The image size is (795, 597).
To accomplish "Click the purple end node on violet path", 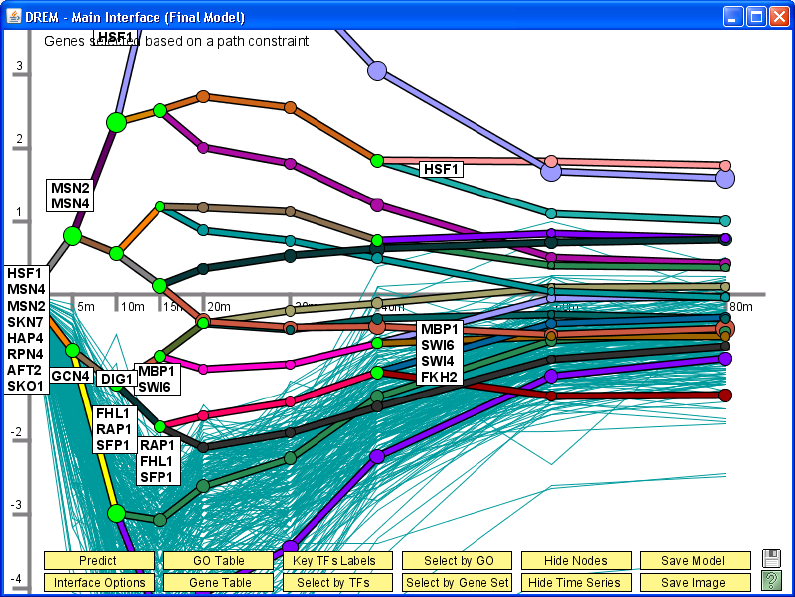I will [725, 359].
